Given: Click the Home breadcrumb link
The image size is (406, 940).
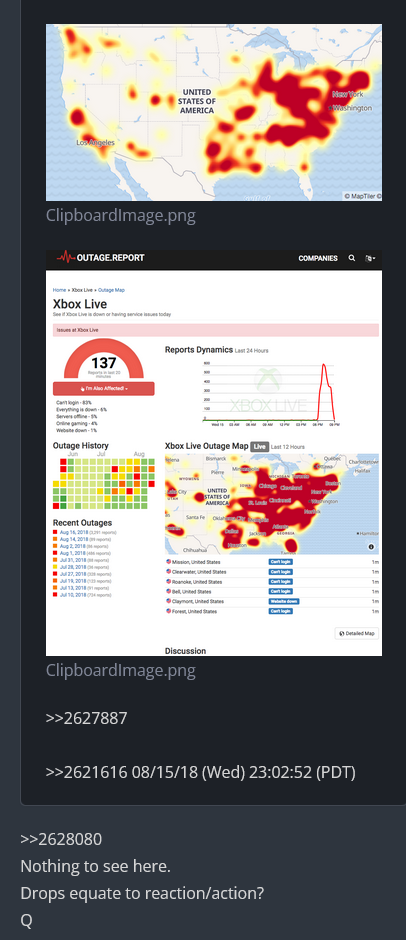Looking at the screenshot, I should [x=59, y=290].
